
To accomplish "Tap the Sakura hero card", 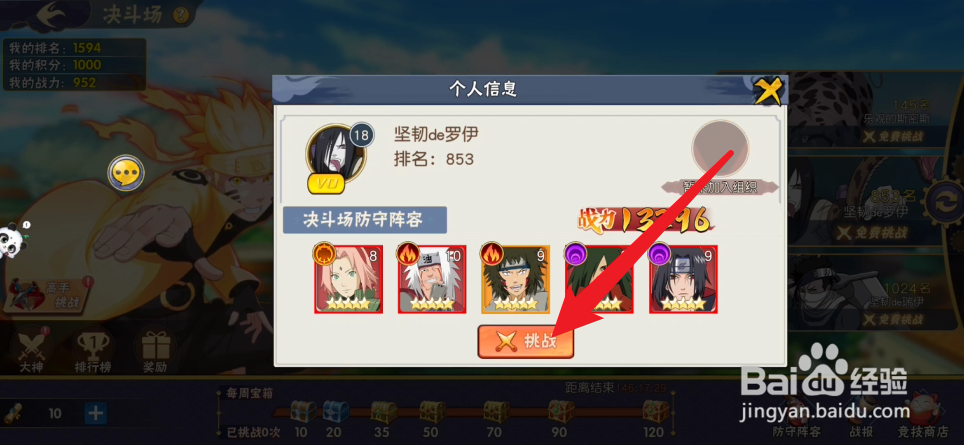I will click(349, 279).
